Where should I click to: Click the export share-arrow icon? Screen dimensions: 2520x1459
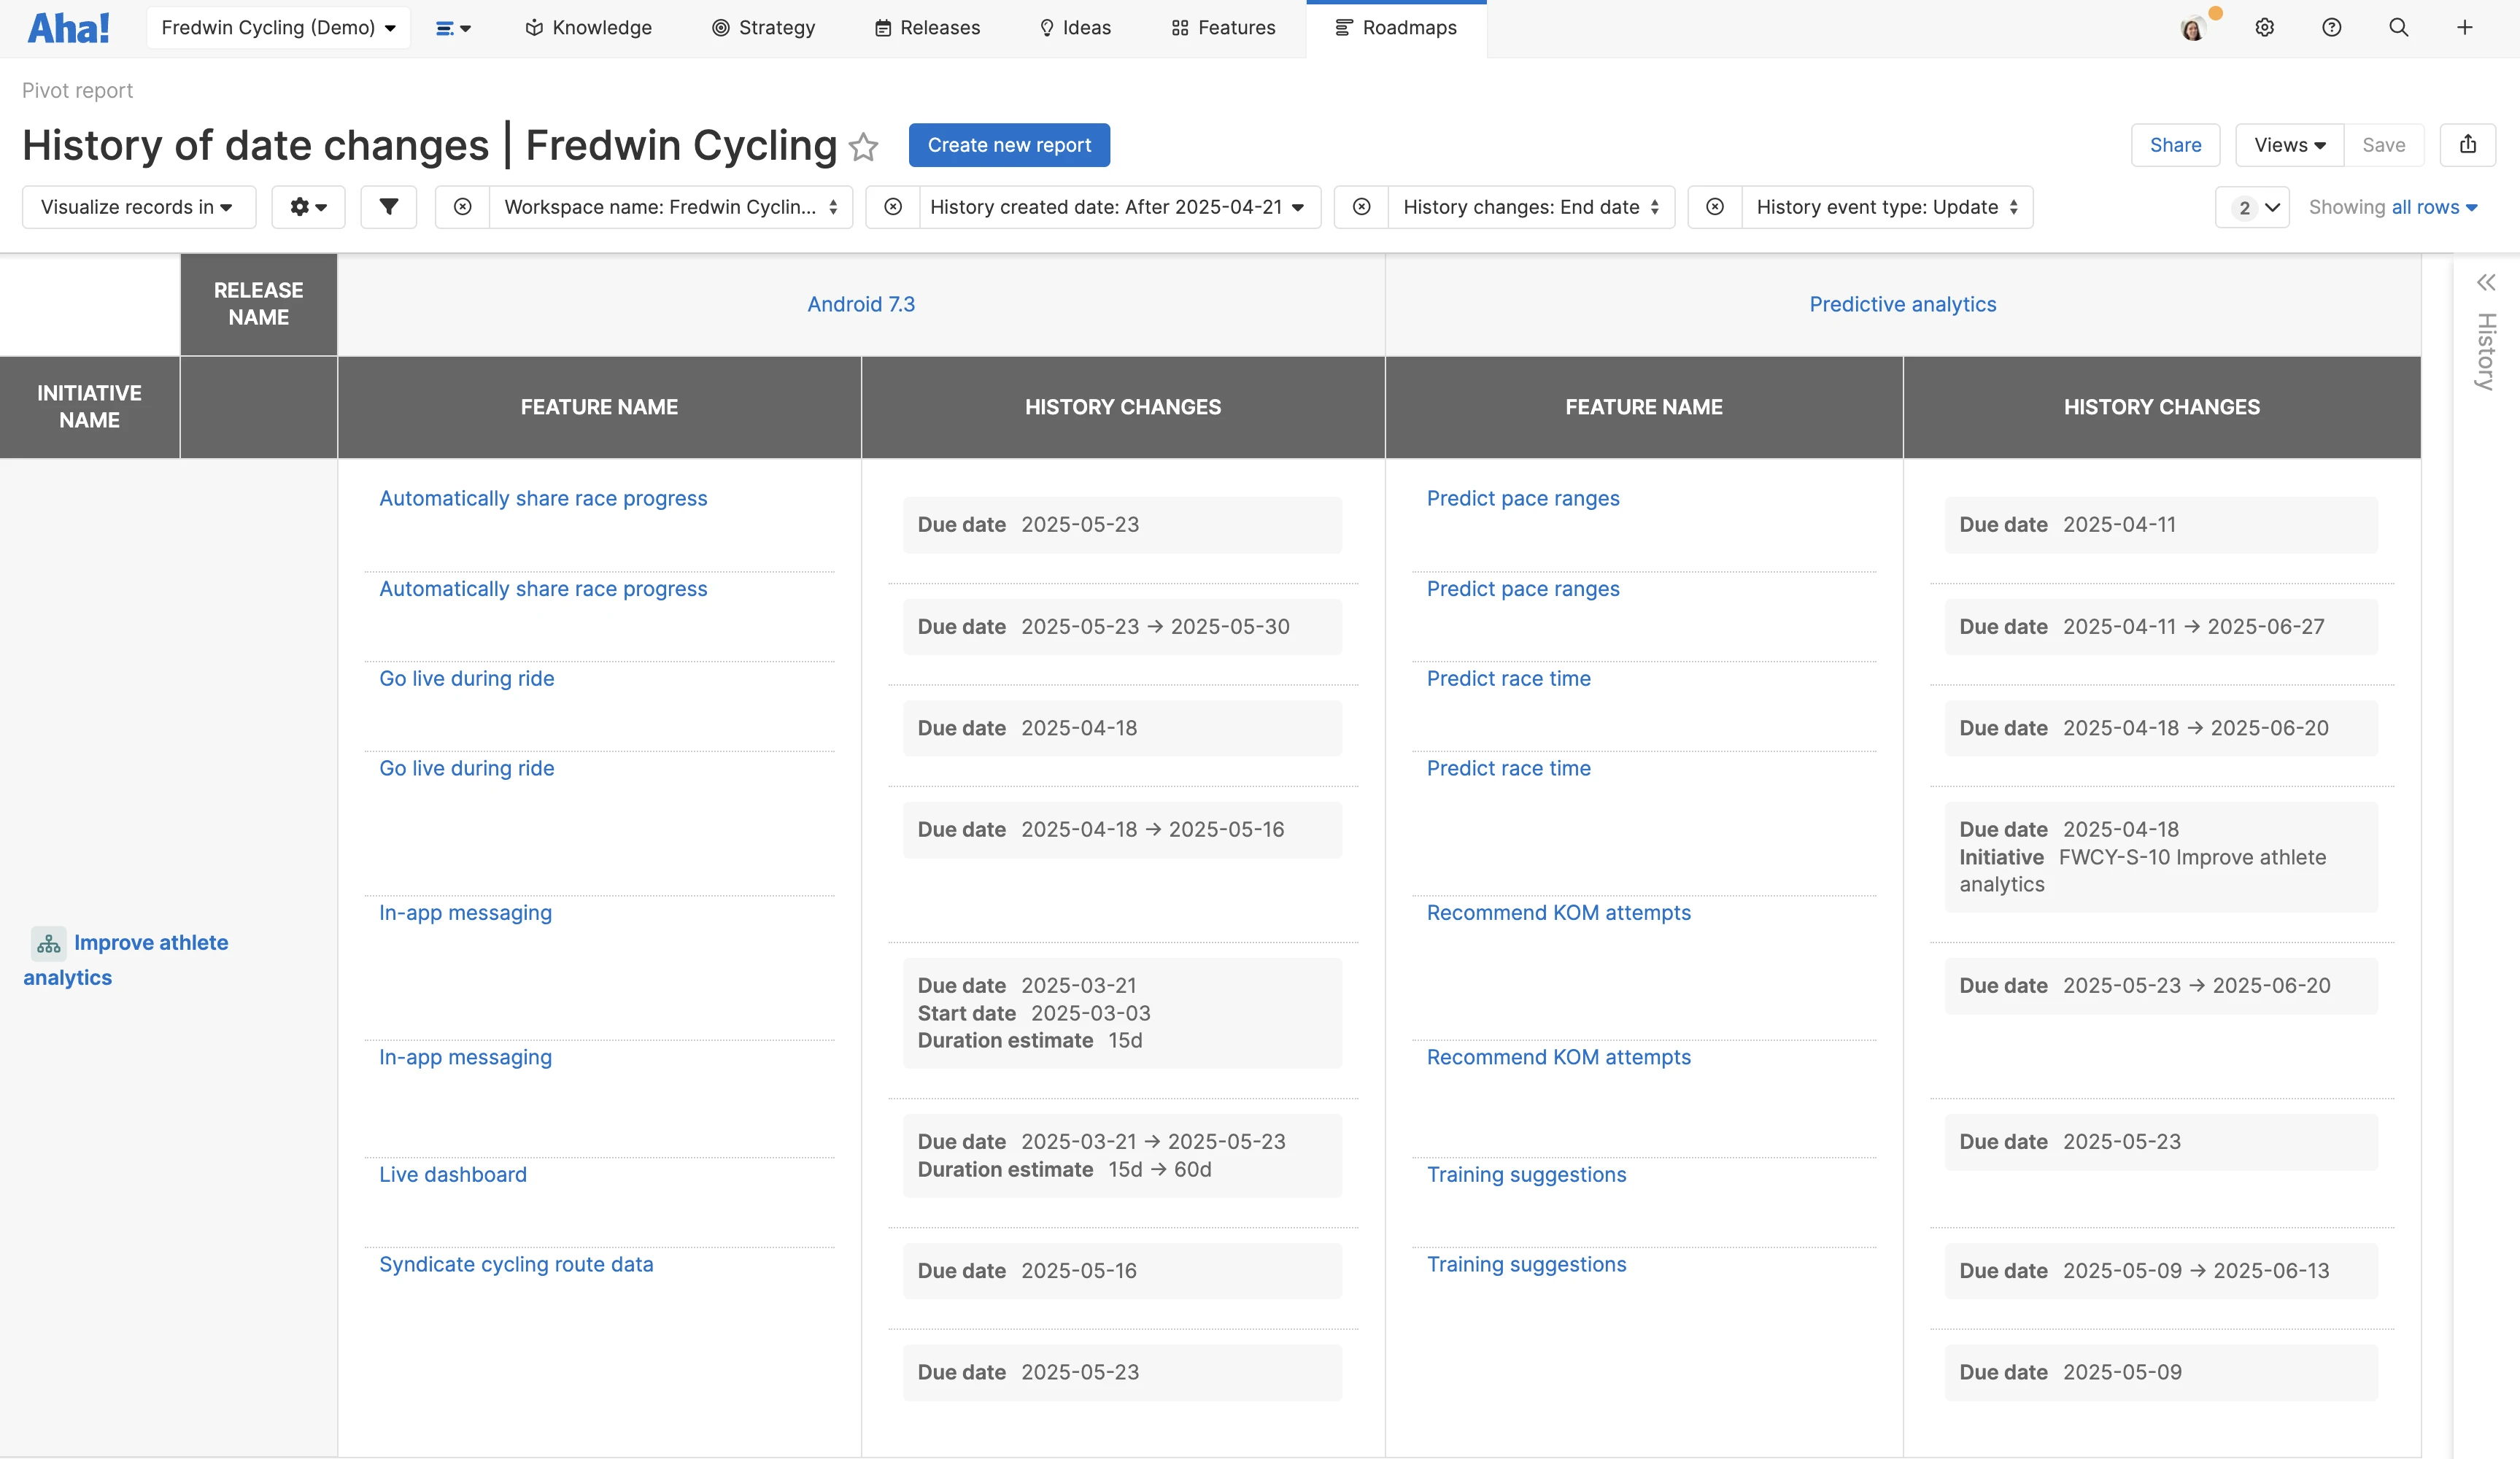tap(2467, 145)
